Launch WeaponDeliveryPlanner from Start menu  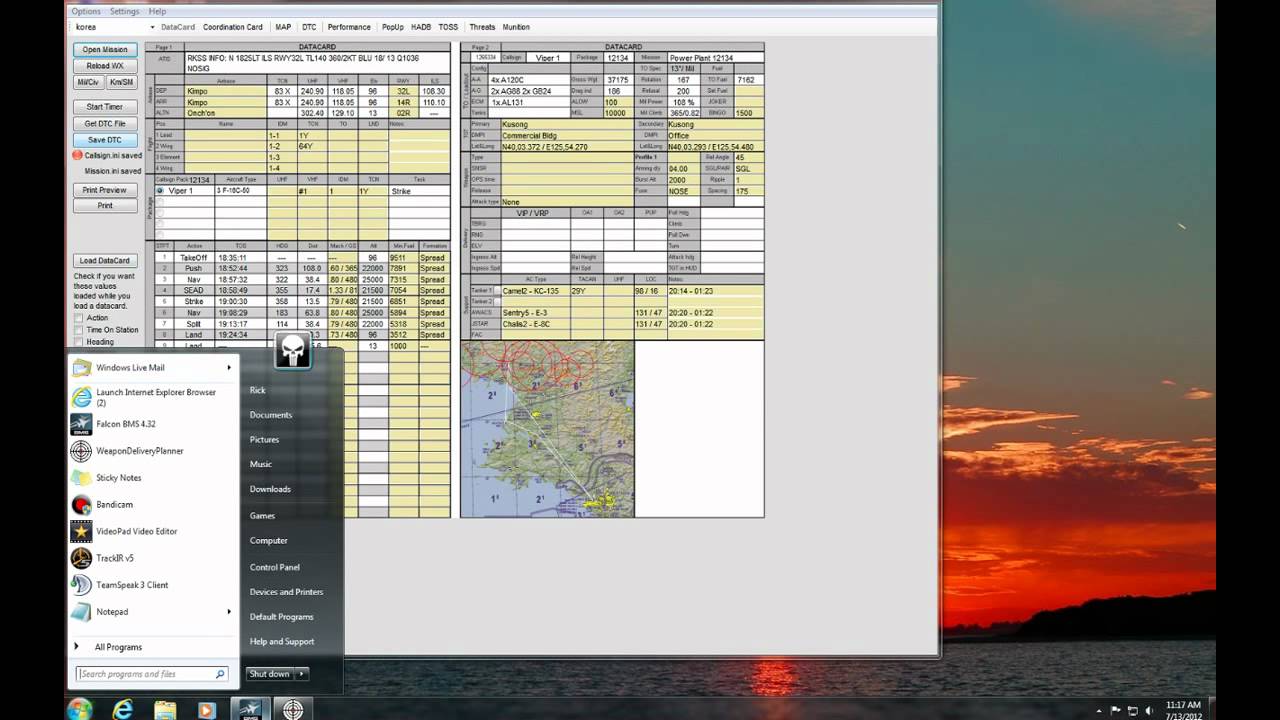81,451
